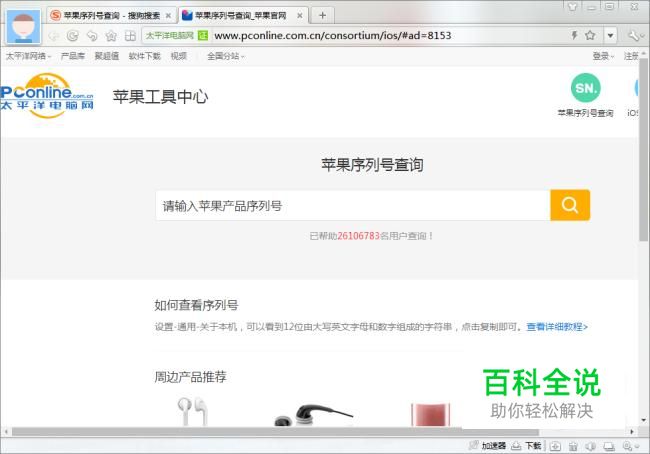This screenshot has width=650, height=454.
Task: Open the 产品库 nav link
Action: 73,56
